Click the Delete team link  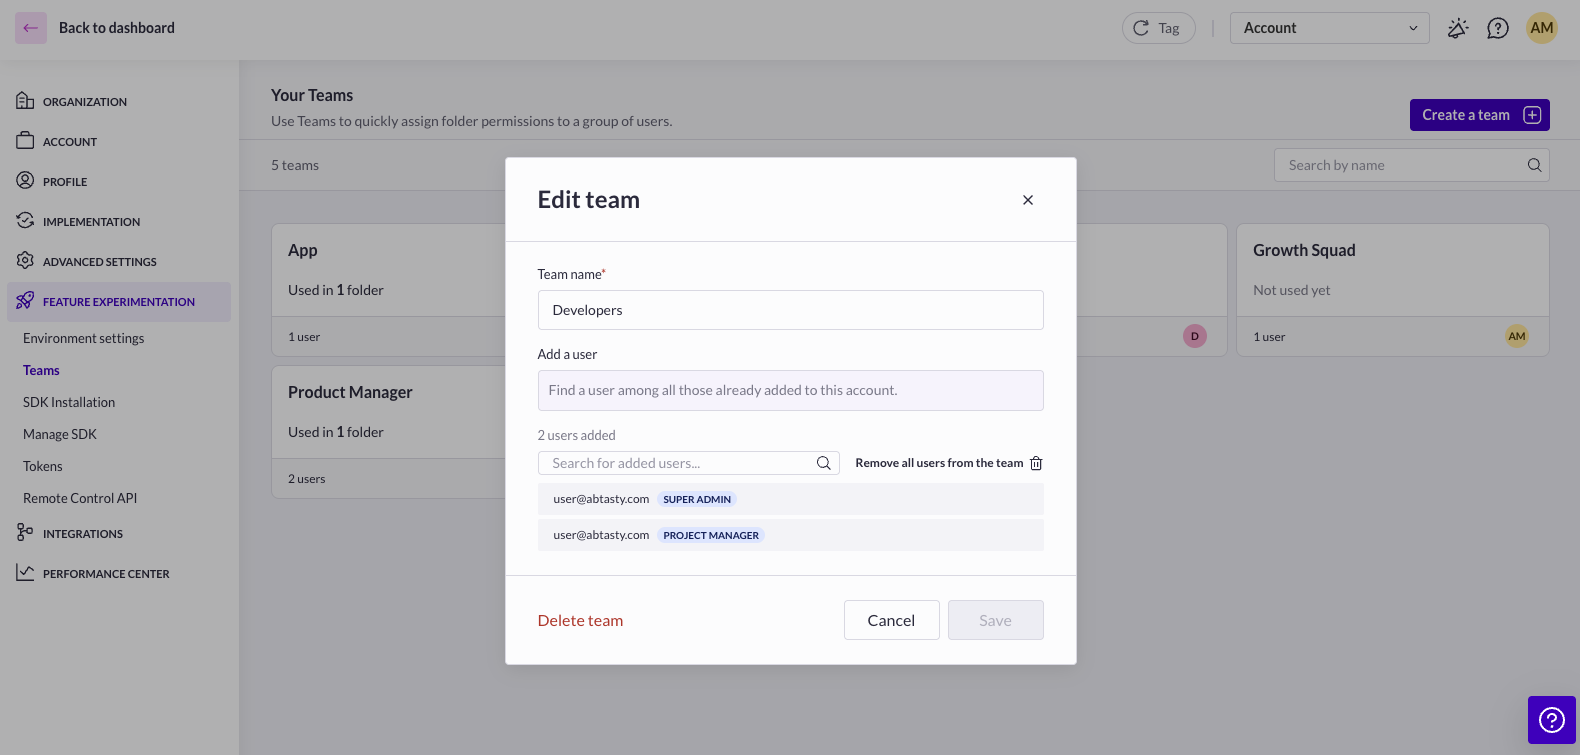[x=580, y=620]
